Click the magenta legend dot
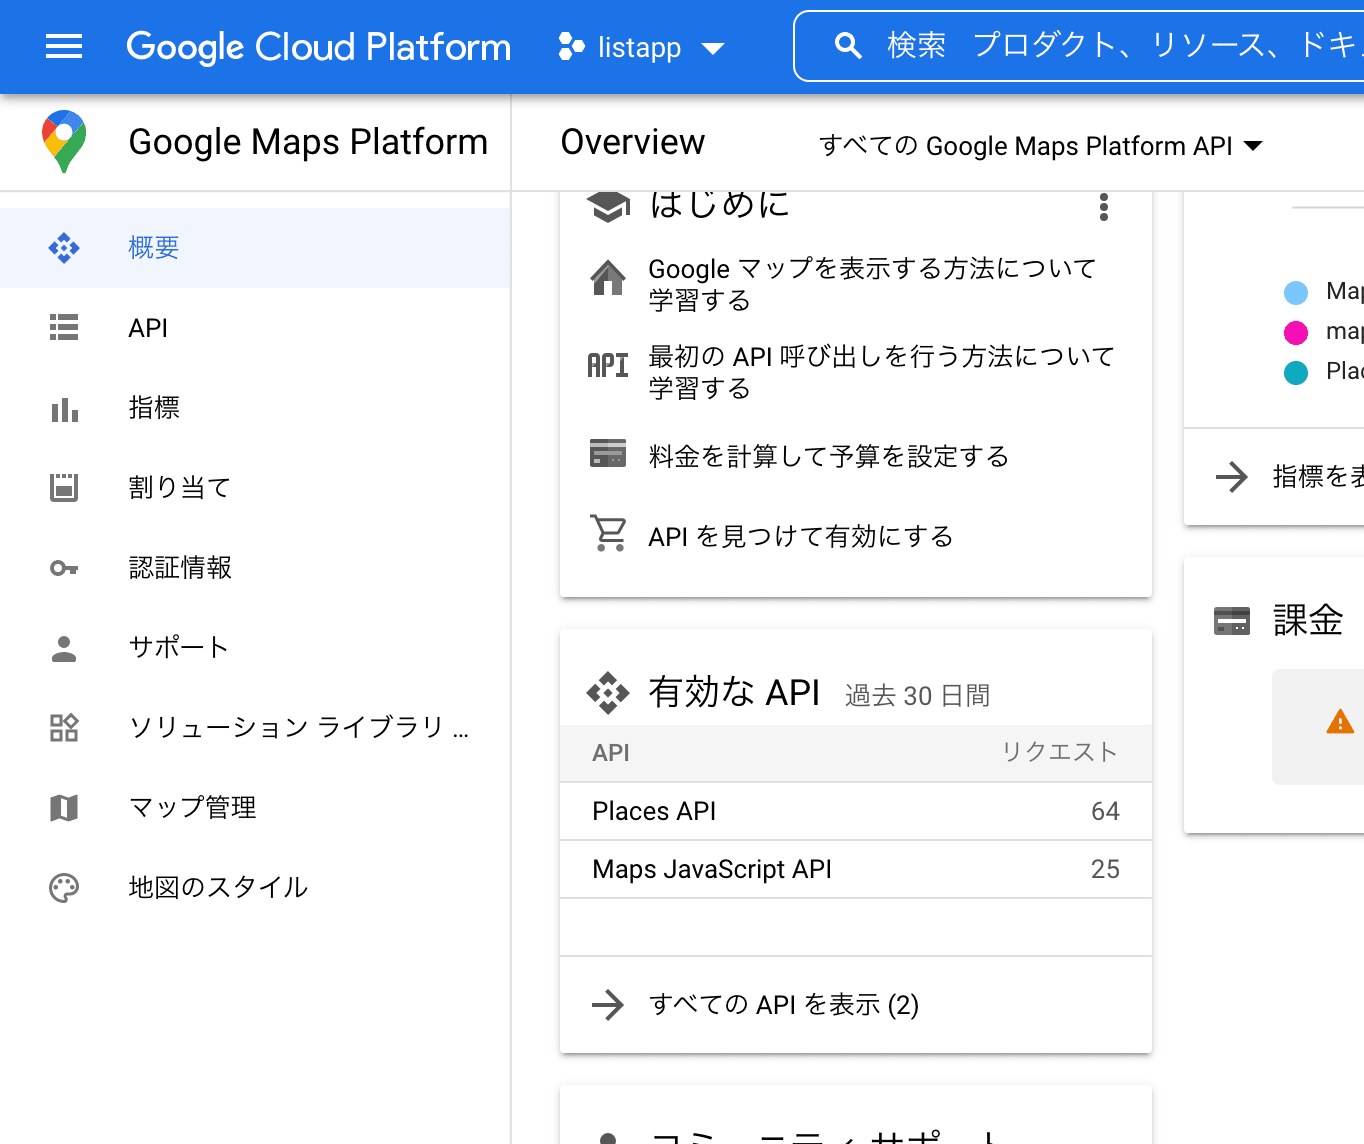This screenshot has width=1364, height=1144. [x=1296, y=332]
